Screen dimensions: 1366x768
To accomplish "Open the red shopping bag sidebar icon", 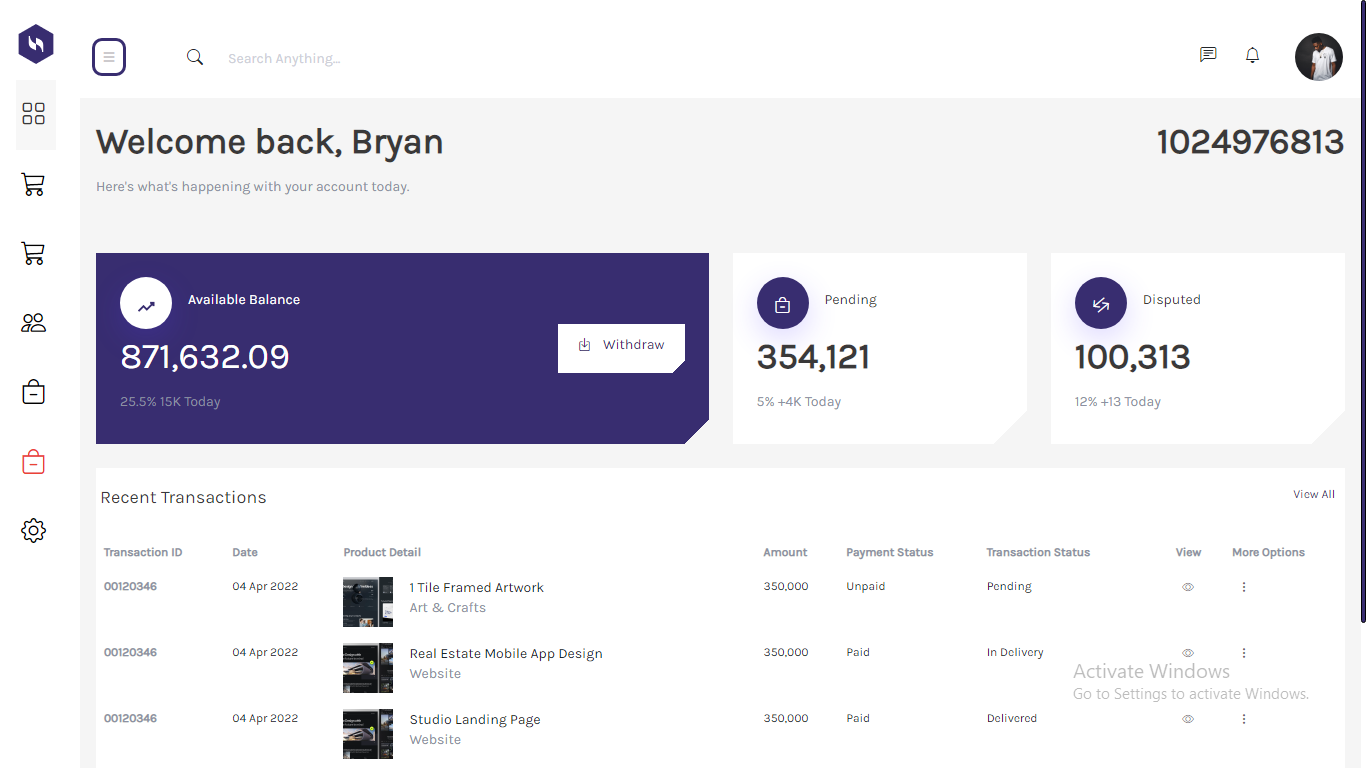I will (34, 462).
